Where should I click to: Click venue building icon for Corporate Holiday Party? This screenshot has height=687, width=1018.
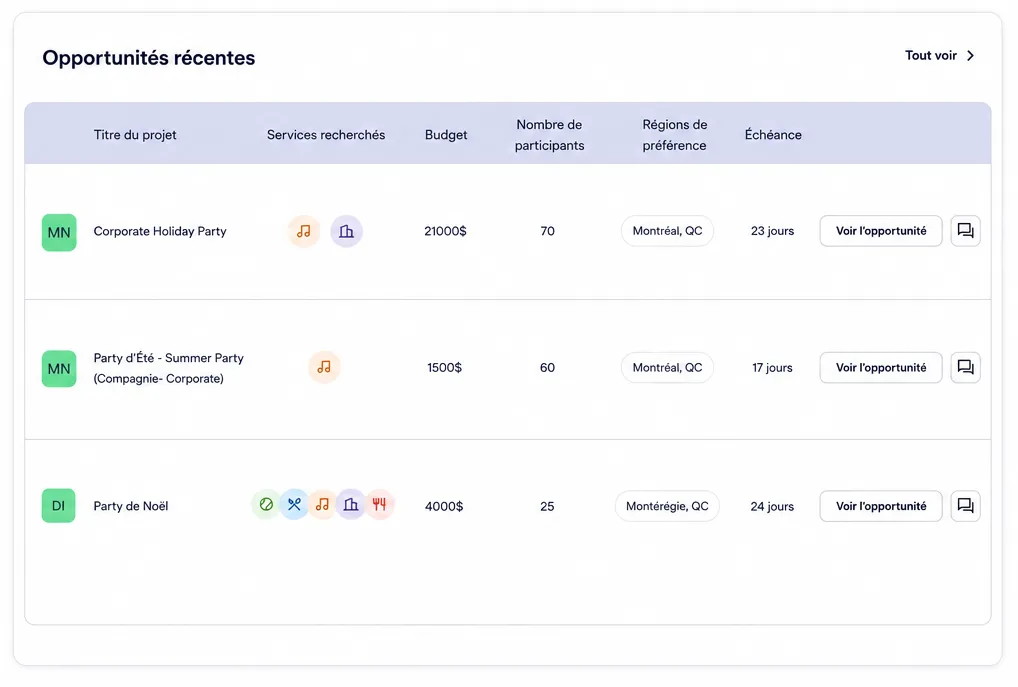pyautogui.click(x=347, y=231)
